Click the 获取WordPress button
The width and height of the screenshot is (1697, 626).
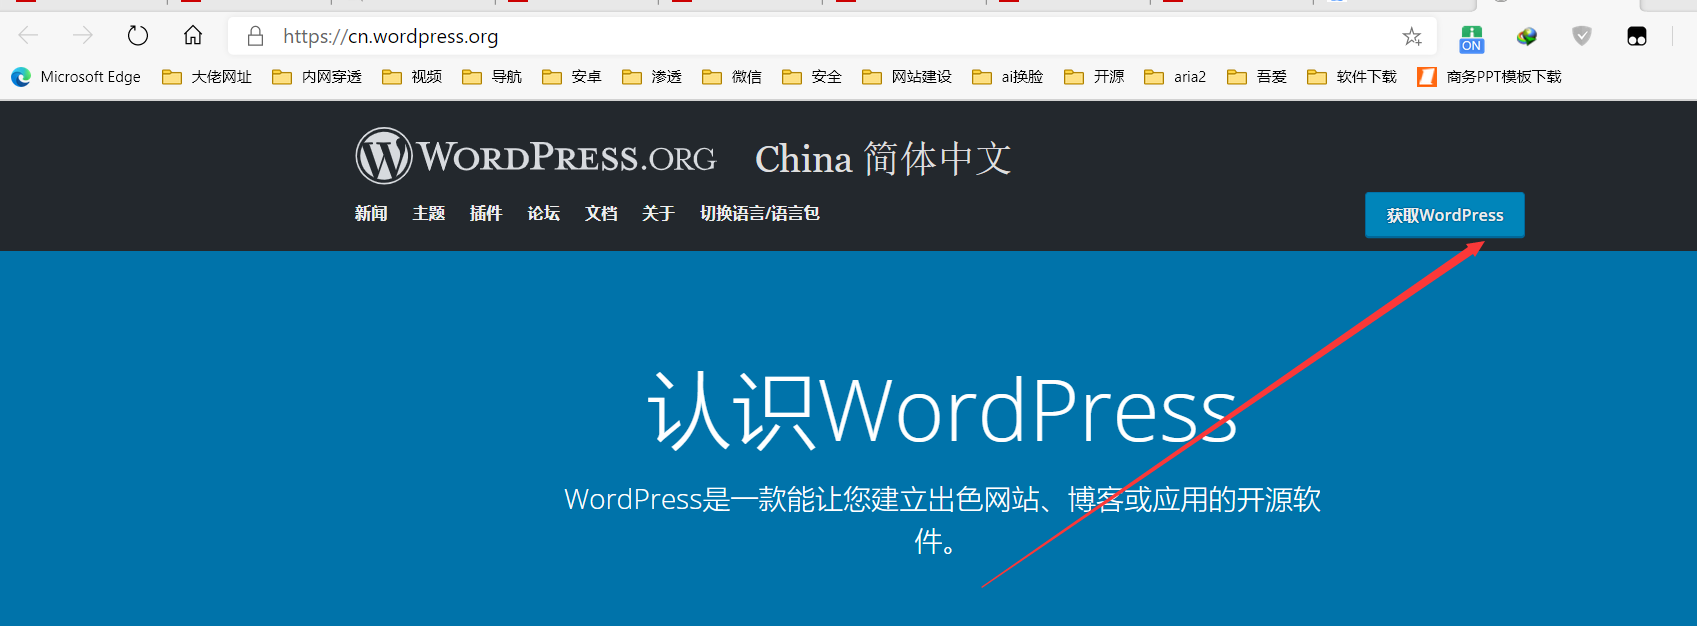[1445, 215]
